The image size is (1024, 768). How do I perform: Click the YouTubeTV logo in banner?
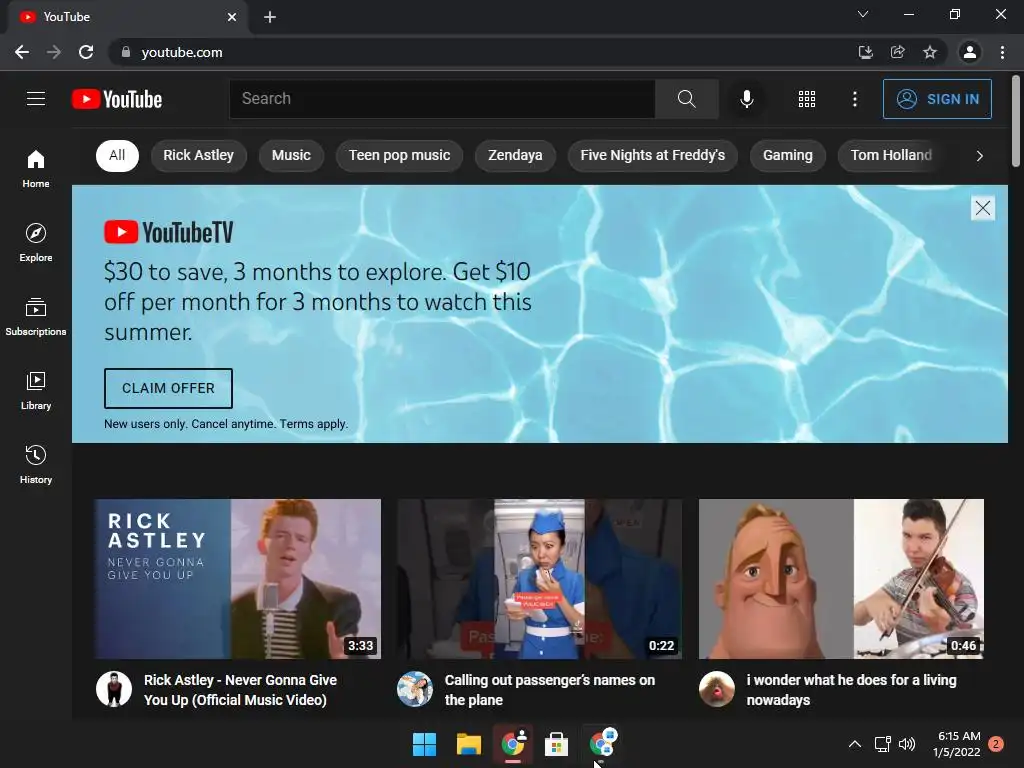pyautogui.click(x=168, y=232)
